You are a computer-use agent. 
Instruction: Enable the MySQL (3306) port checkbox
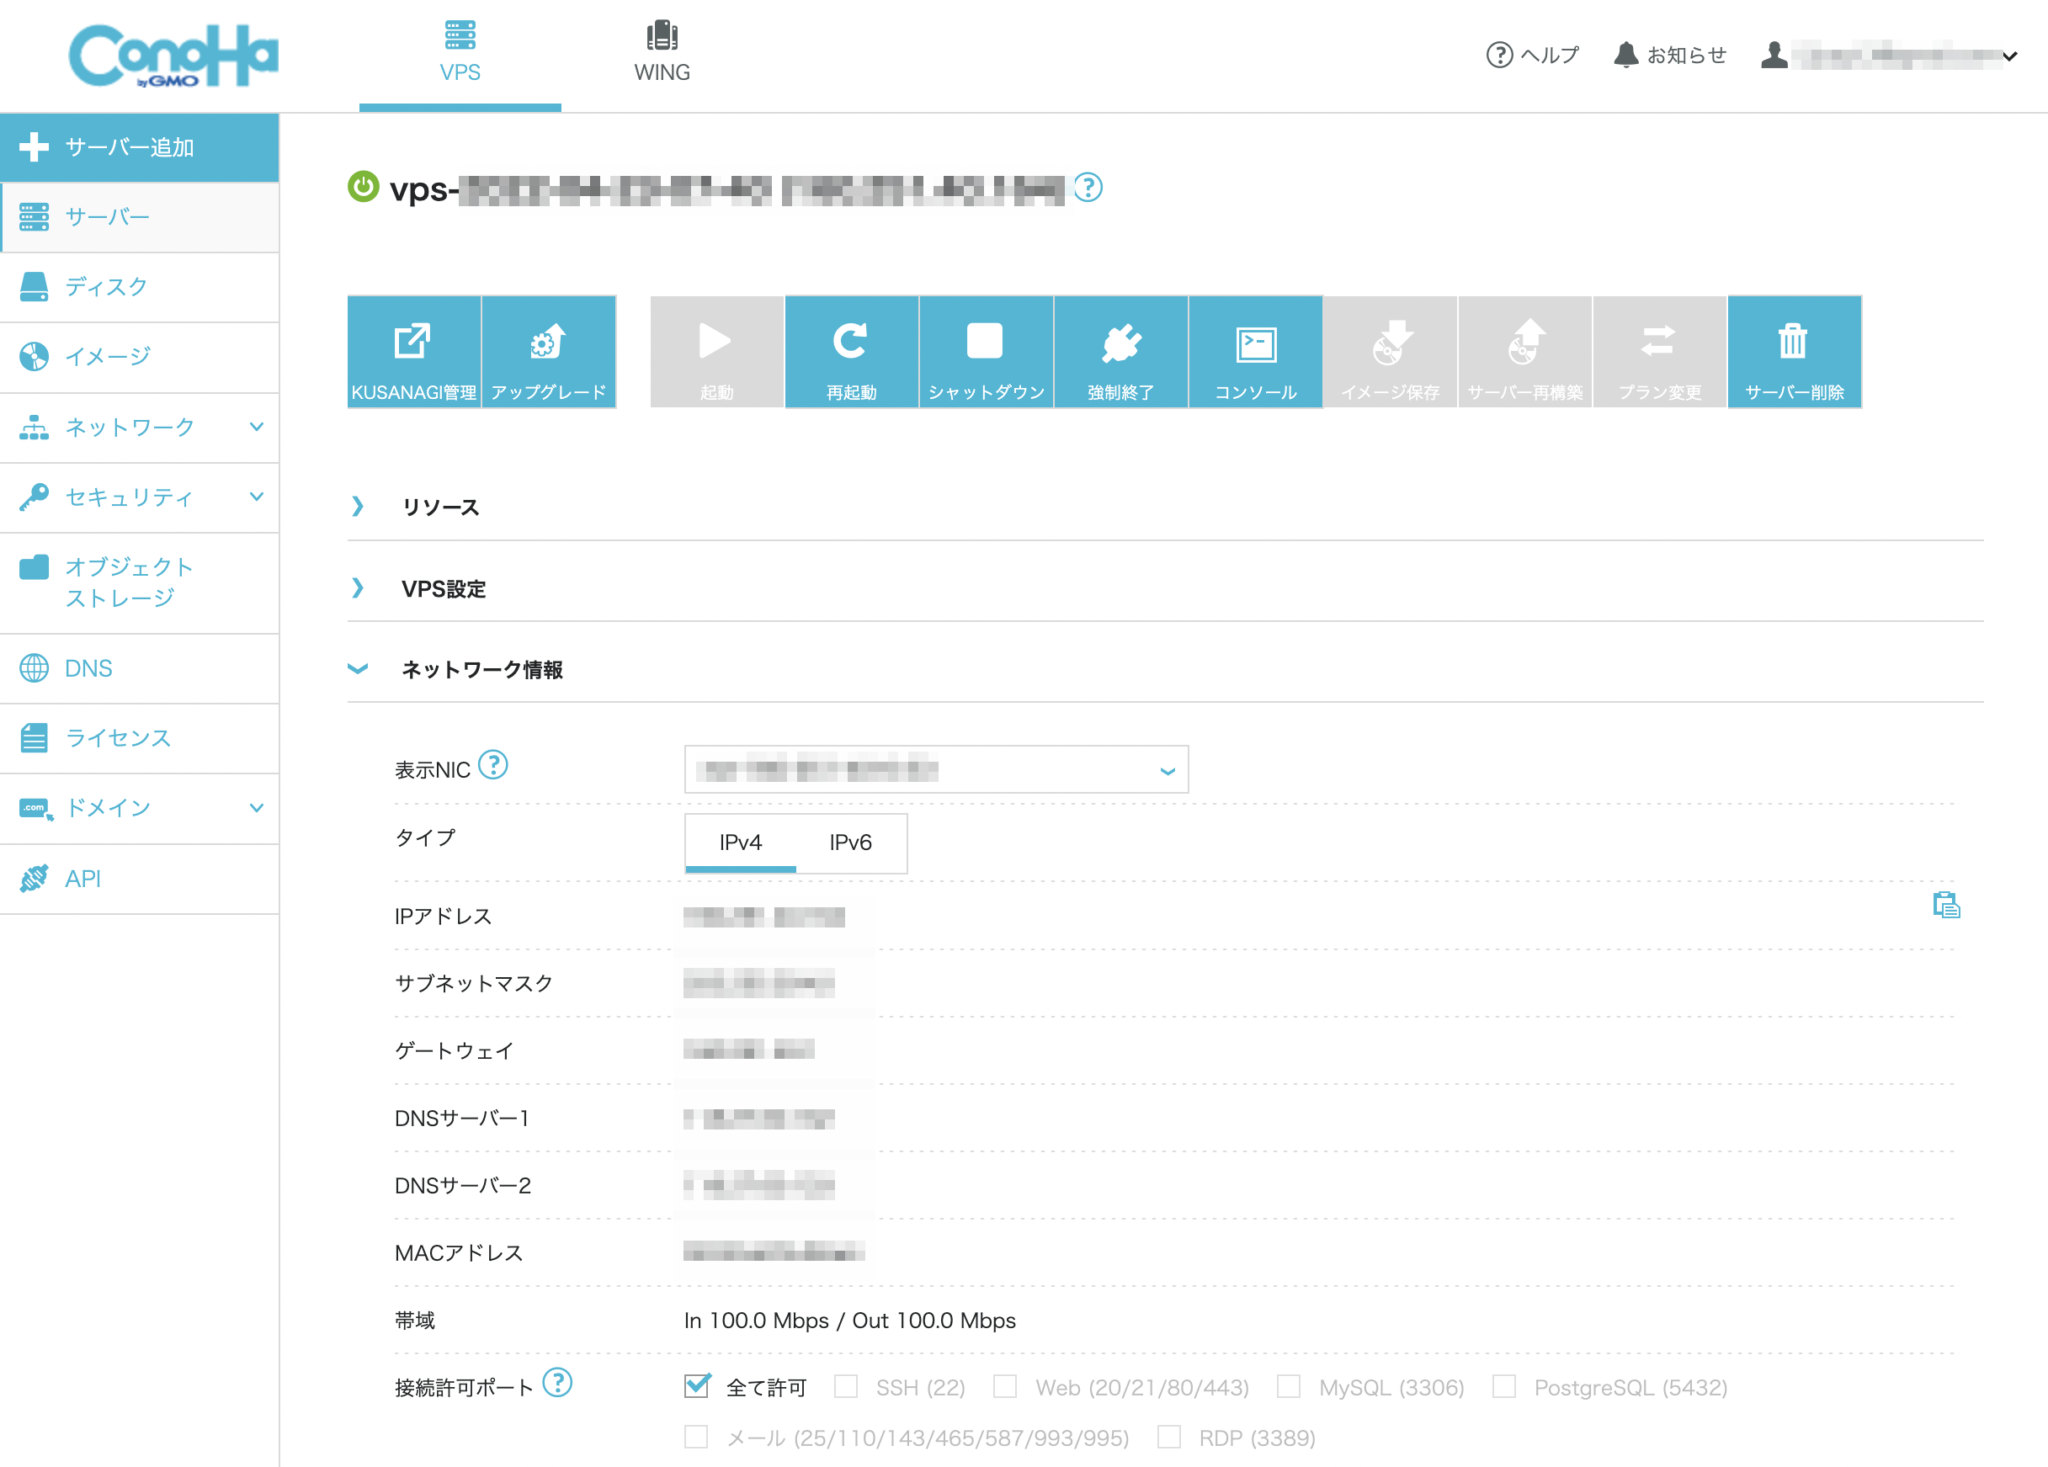pyautogui.click(x=1288, y=1386)
